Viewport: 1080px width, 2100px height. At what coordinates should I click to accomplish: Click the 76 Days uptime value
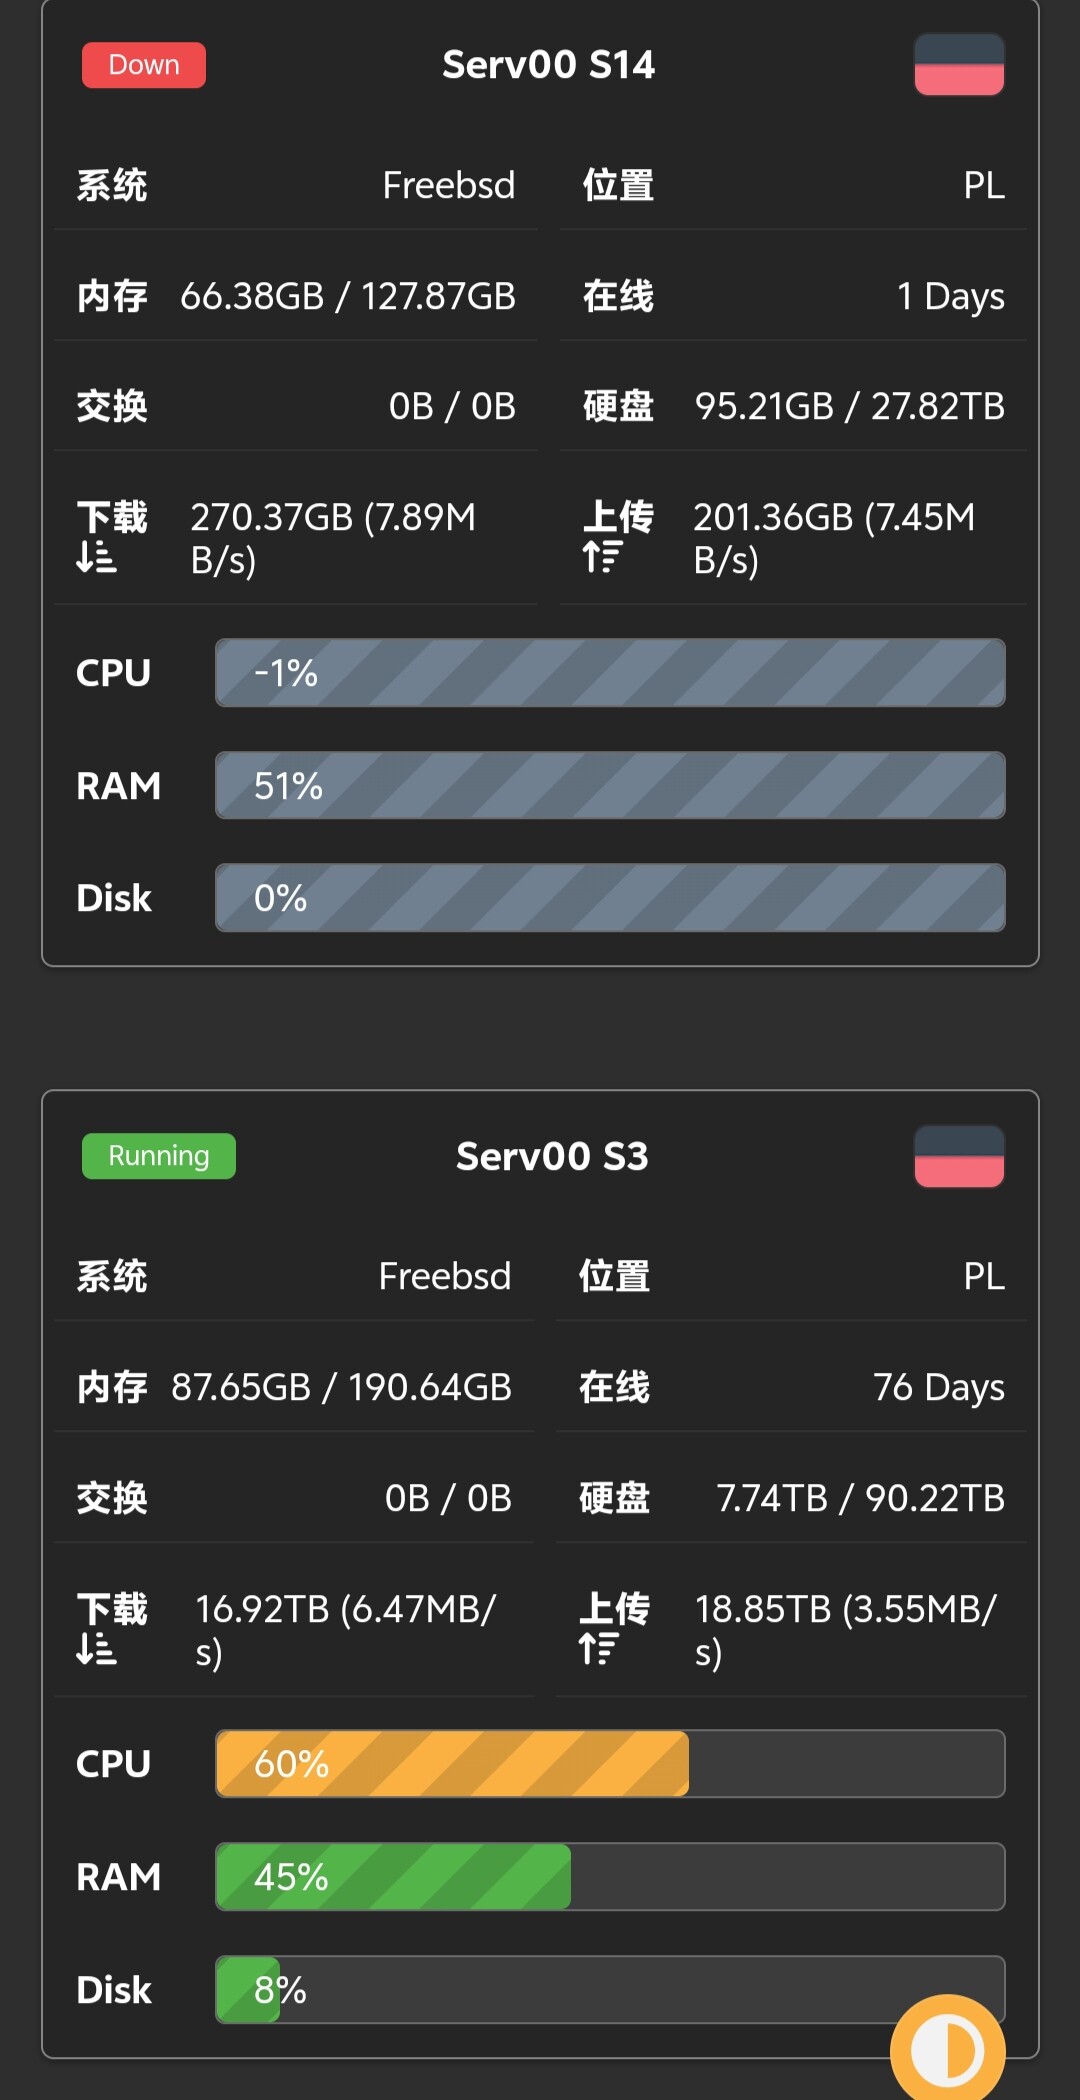(938, 1388)
